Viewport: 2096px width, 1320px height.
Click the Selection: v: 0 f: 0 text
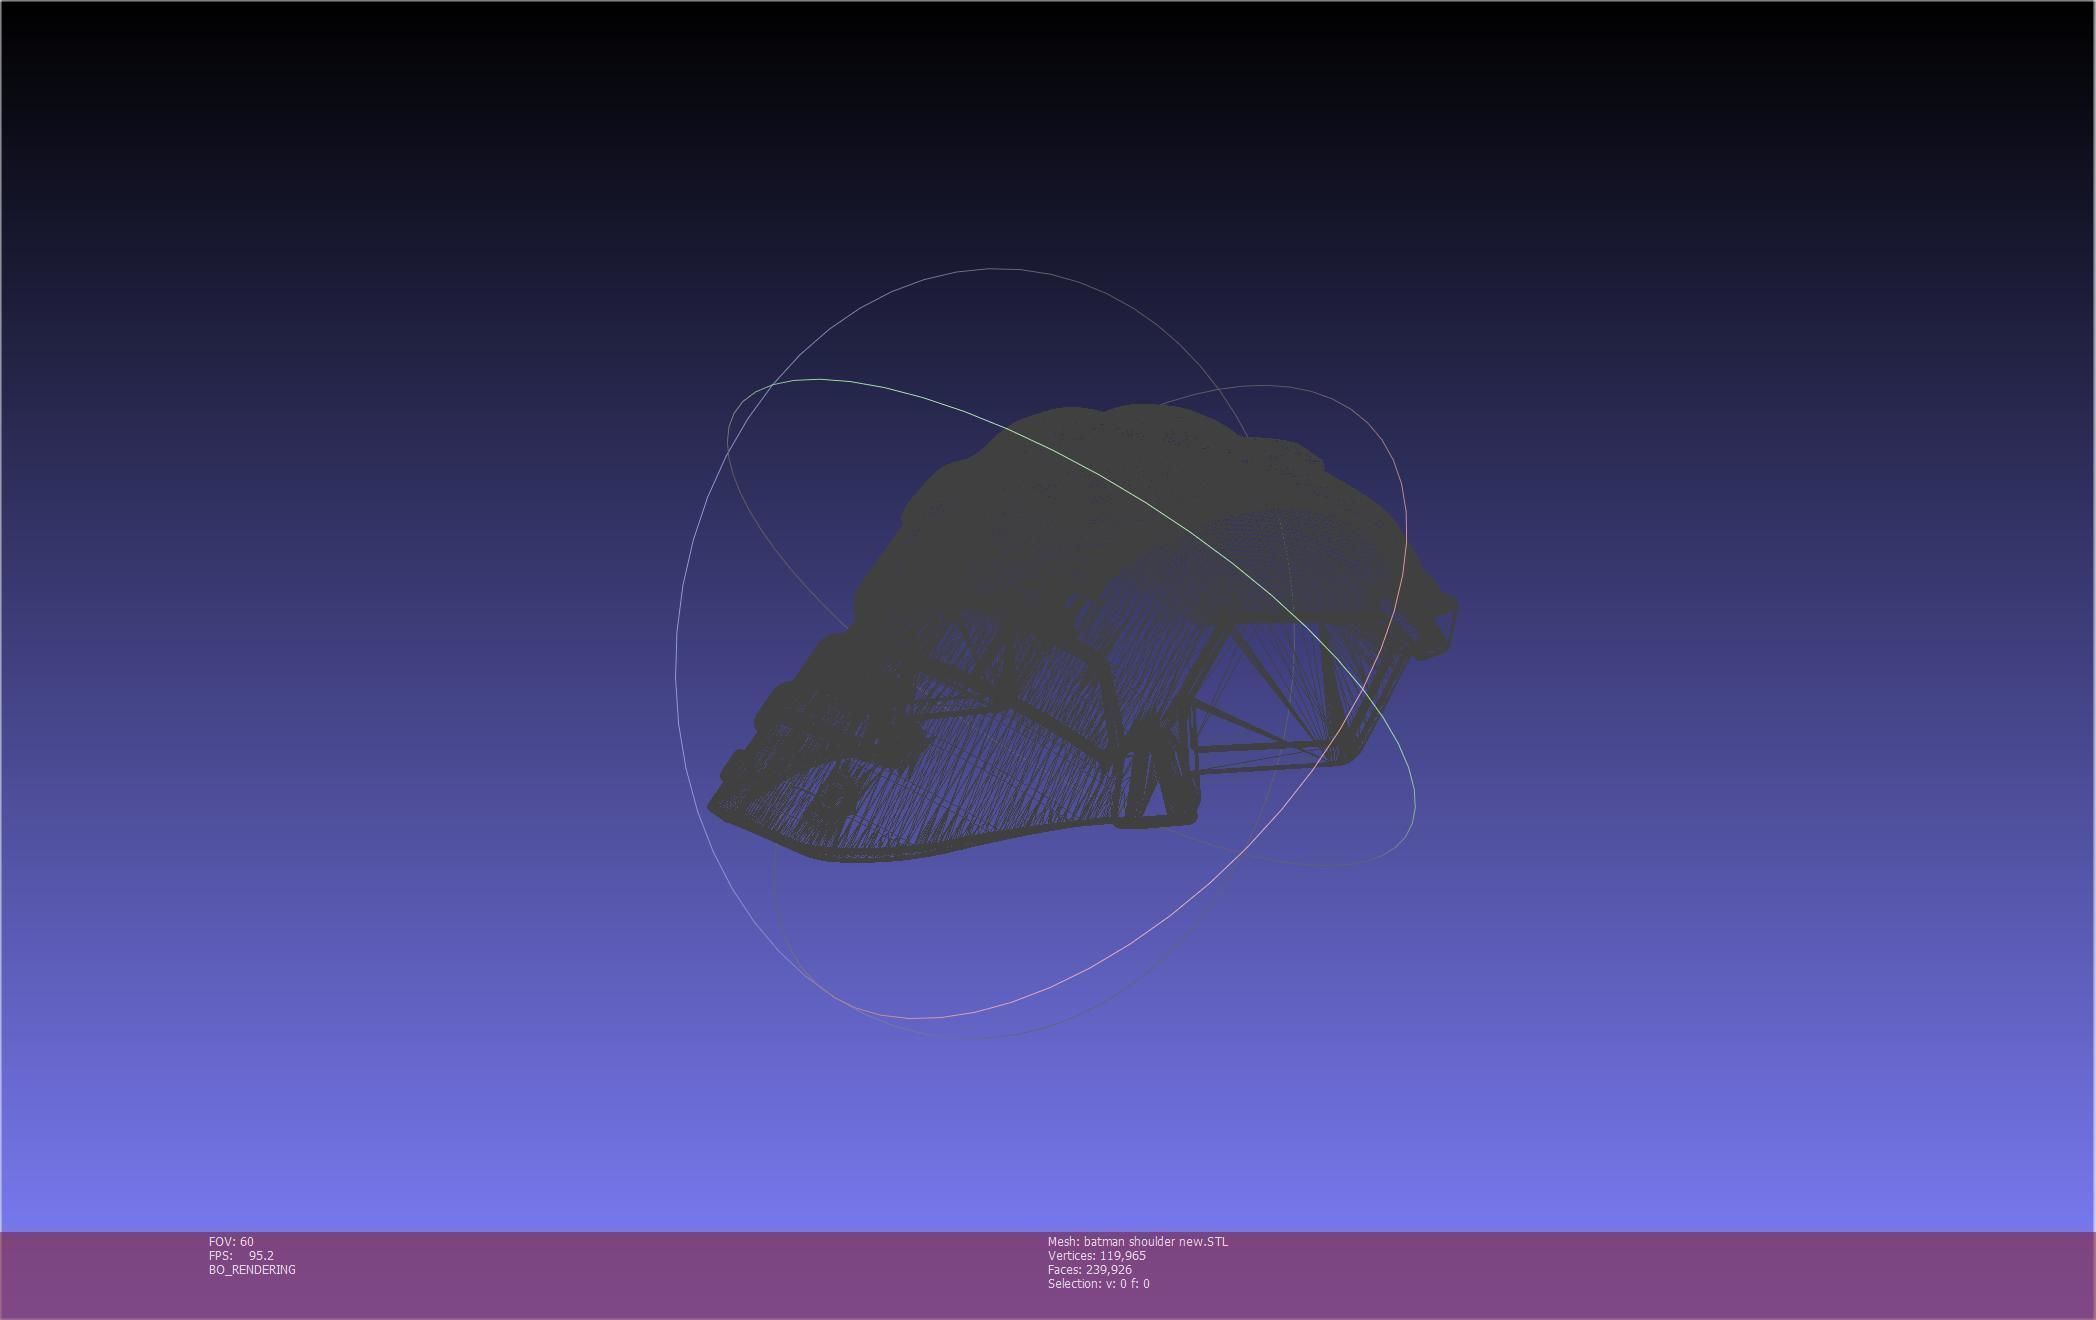pyautogui.click(x=1098, y=1284)
